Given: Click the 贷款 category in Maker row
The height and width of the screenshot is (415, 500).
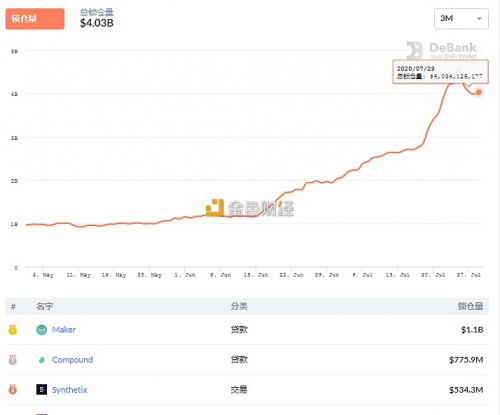Looking at the screenshot, I should 239,330.
